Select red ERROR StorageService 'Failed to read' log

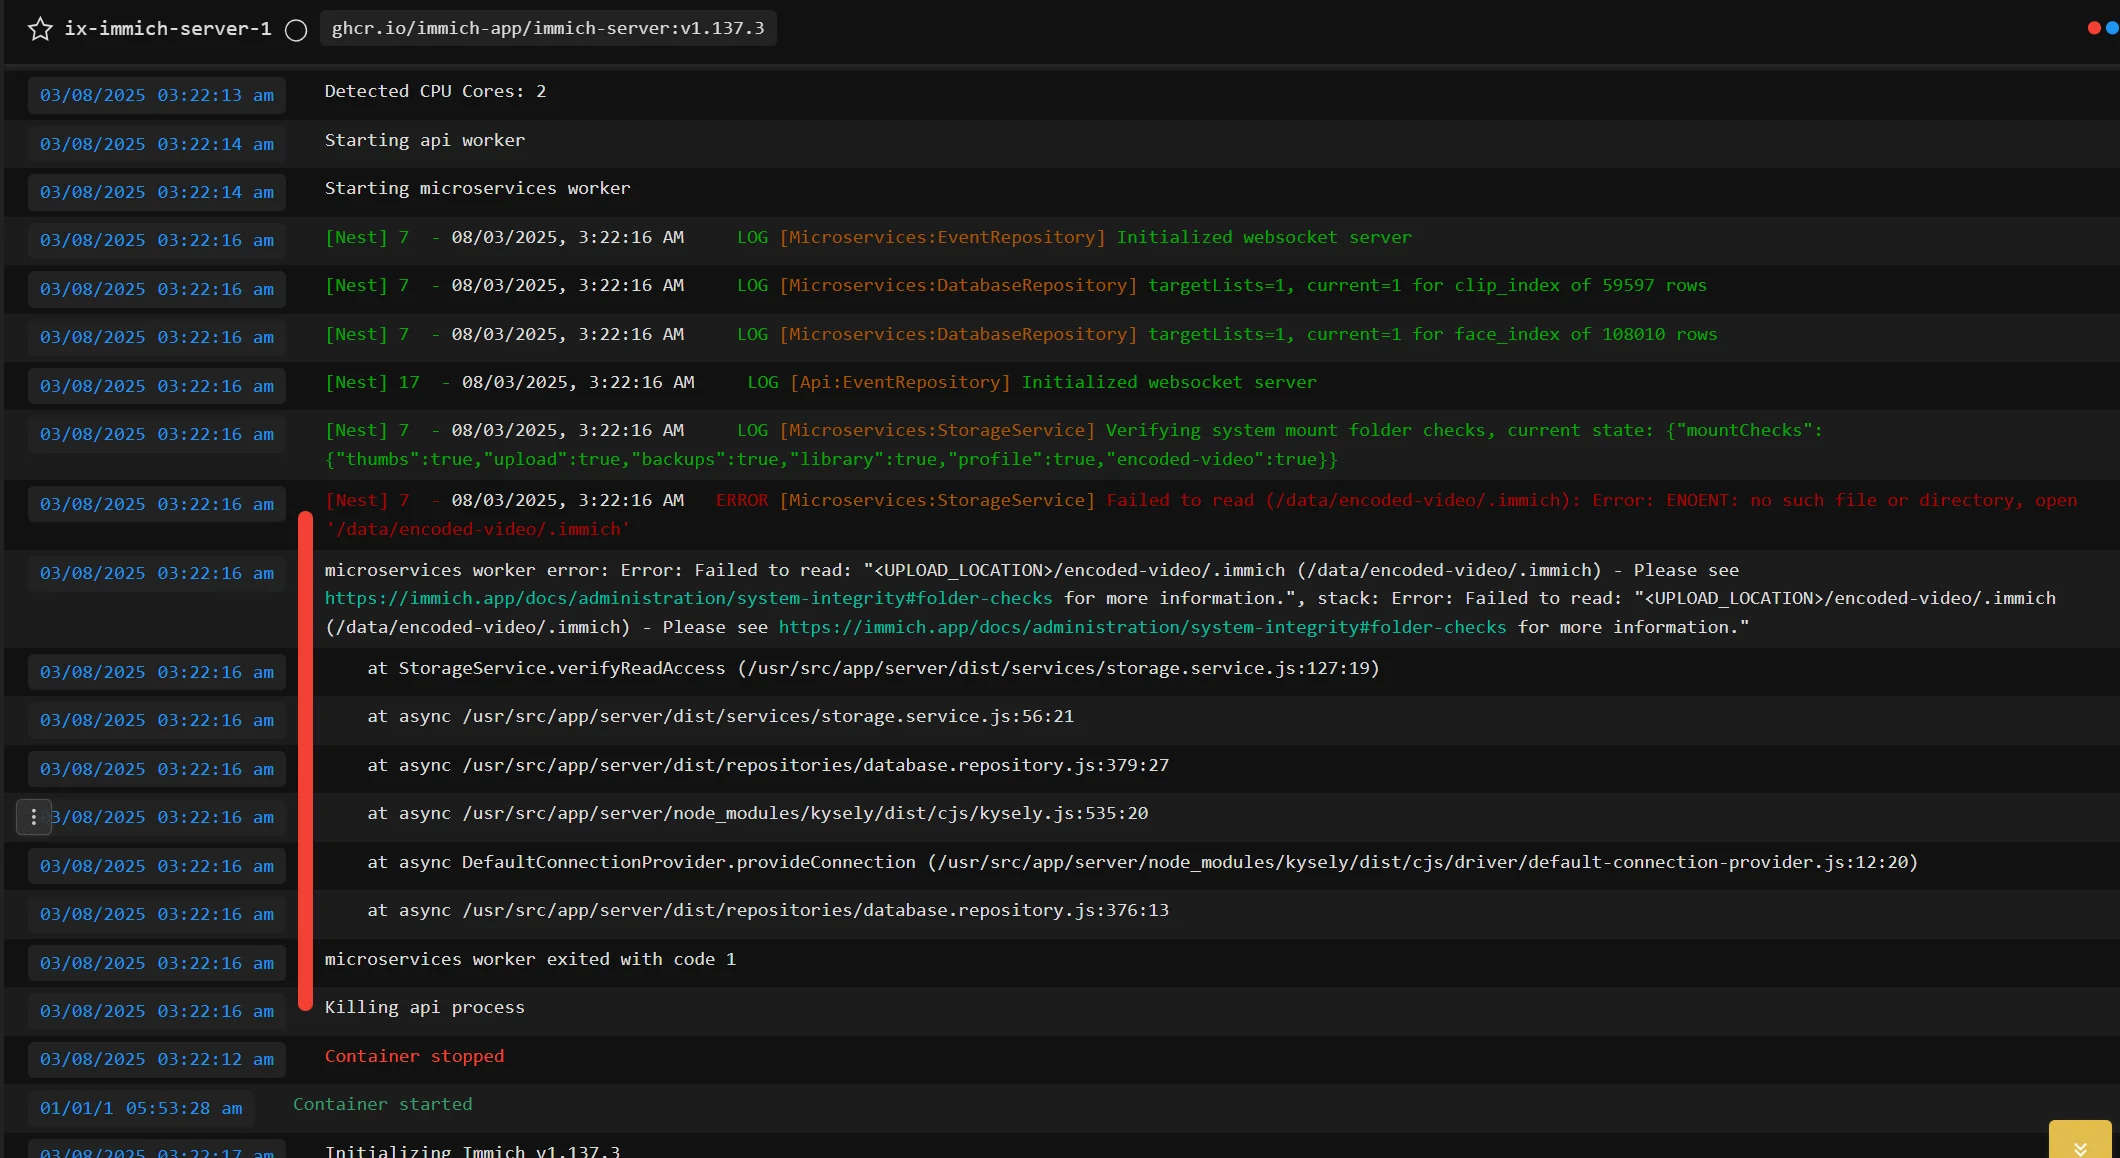[x=1201, y=514]
